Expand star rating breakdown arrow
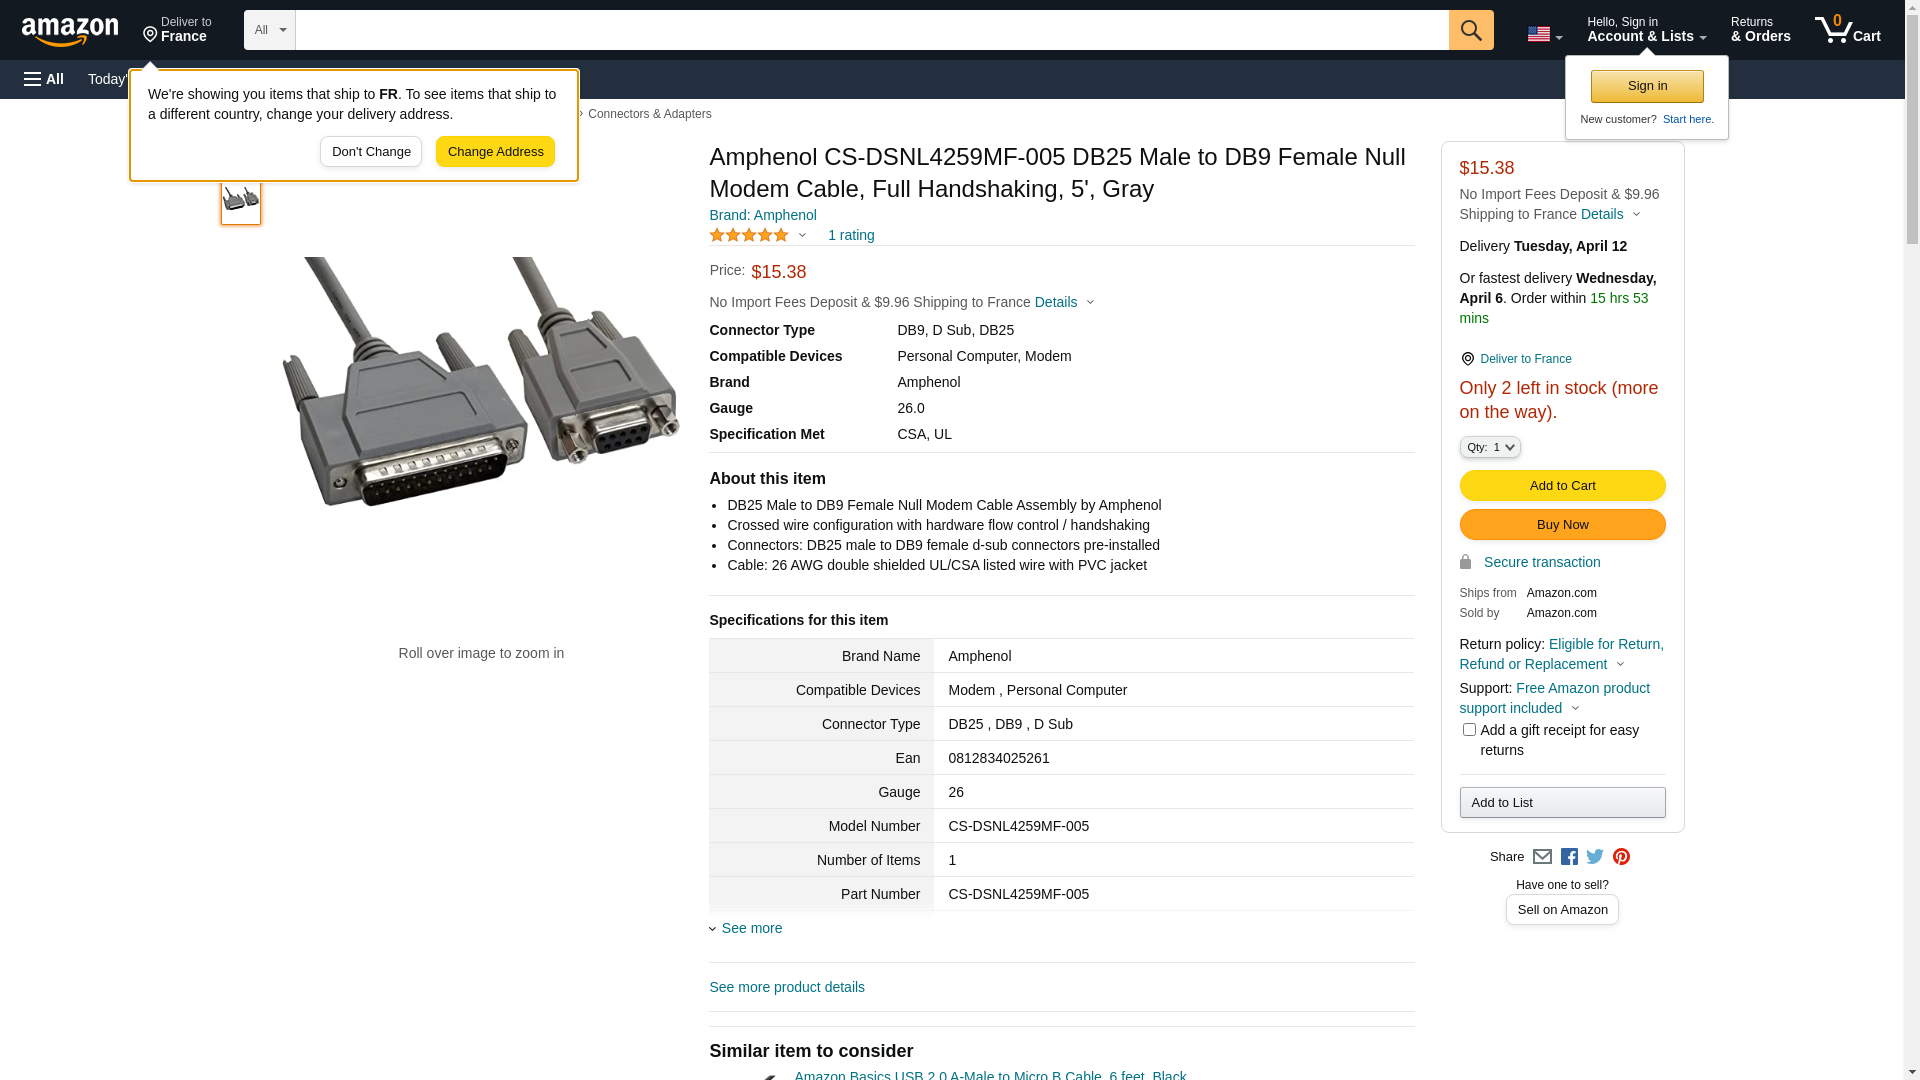1920x1080 pixels. click(x=802, y=235)
